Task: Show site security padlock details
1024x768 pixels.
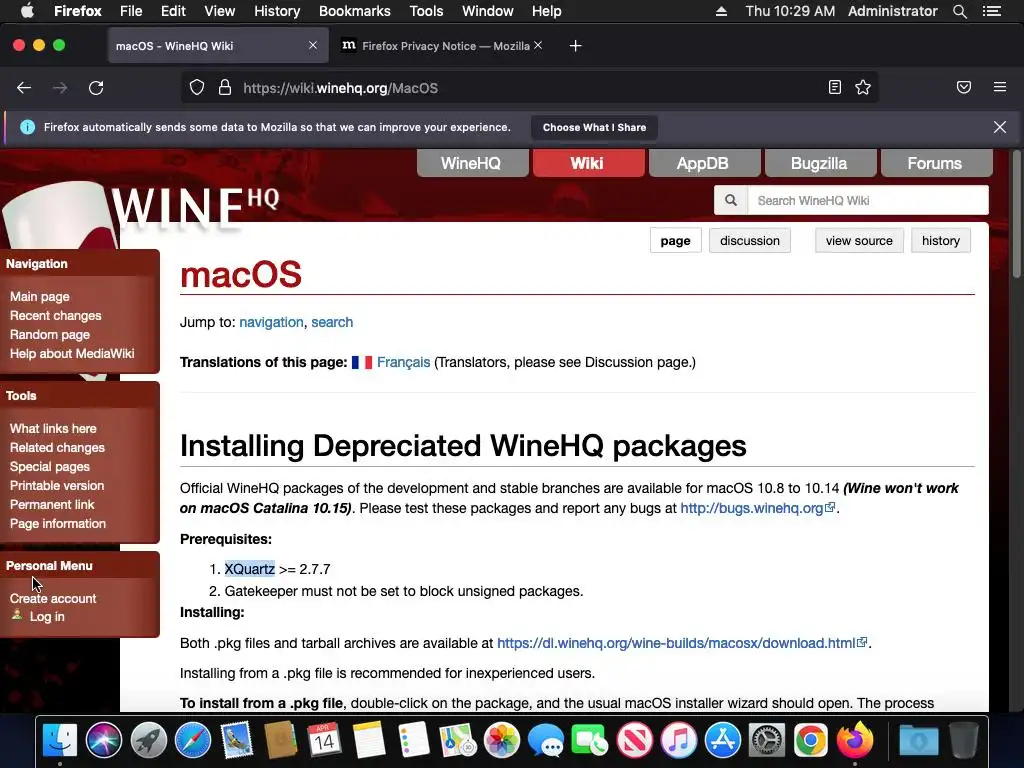Action: click(225, 88)
